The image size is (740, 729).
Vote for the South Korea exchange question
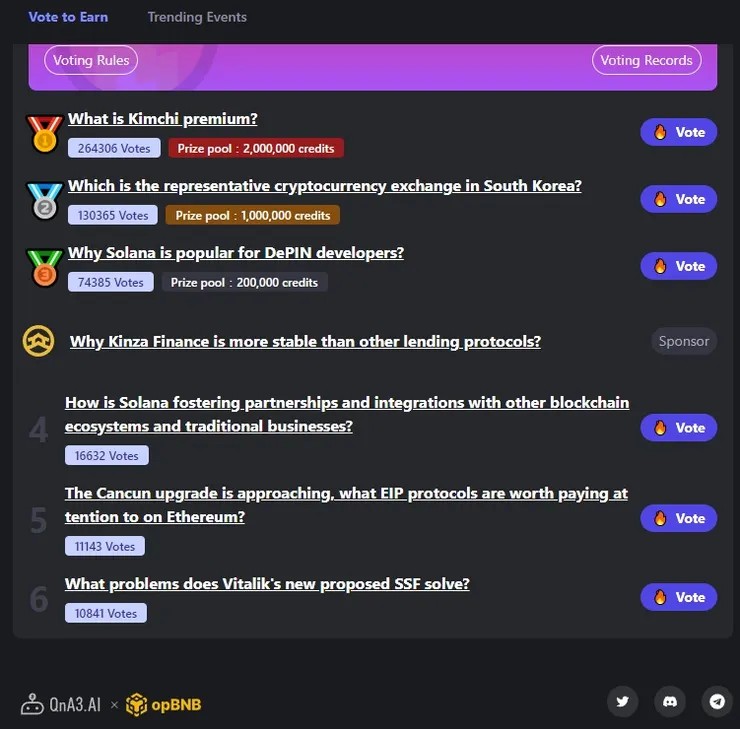[x=679, y=199]
